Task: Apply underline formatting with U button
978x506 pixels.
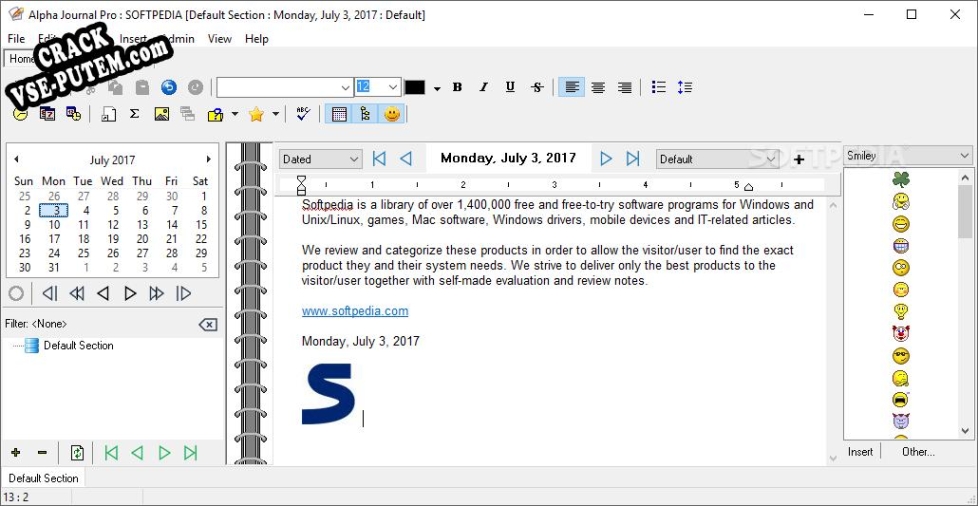Action: pos(510,87)
